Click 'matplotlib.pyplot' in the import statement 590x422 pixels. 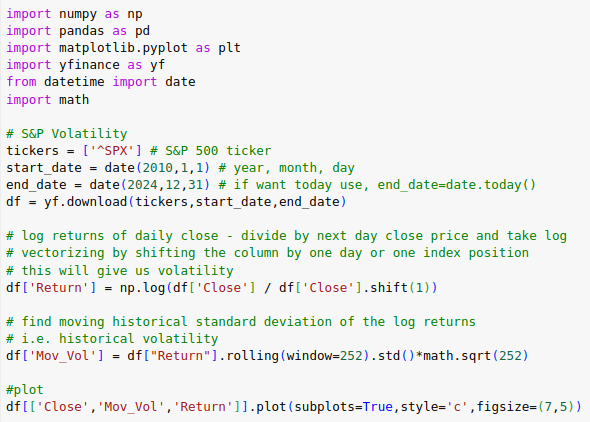123,48
